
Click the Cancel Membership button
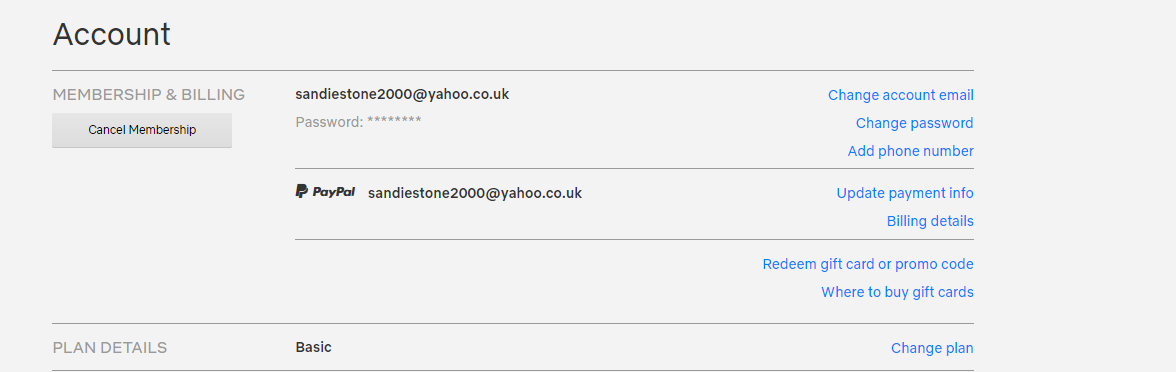click(x=142, y=130)
